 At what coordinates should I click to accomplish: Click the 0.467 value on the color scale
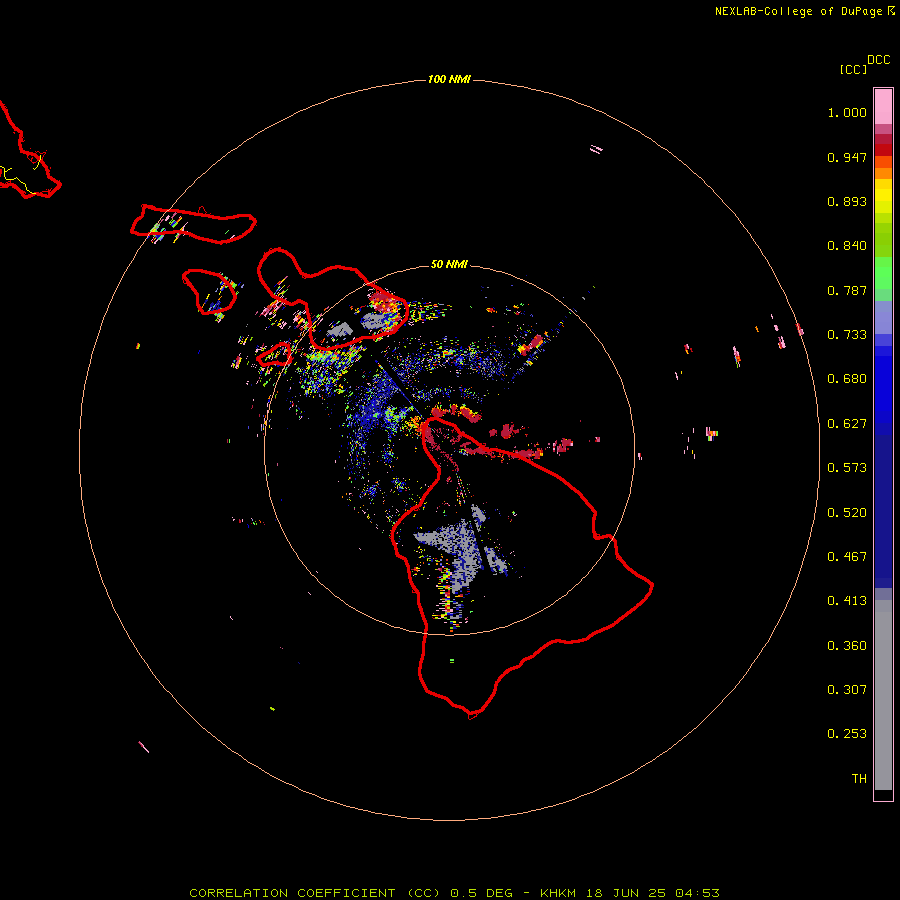tap(847, 557)
